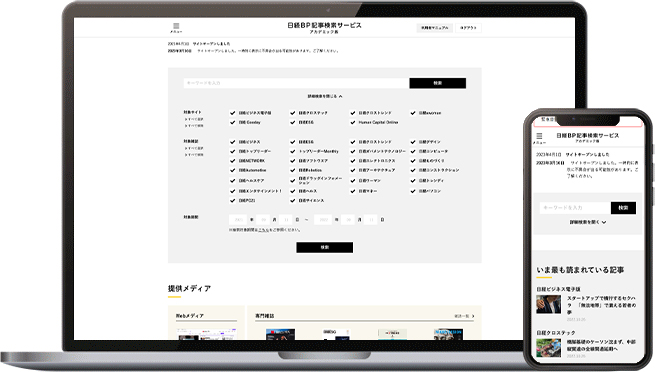Uncheck 日経クロストレンド in the 対象雑誌 group
Screen dimensions: 655x372
pos(353,142)
